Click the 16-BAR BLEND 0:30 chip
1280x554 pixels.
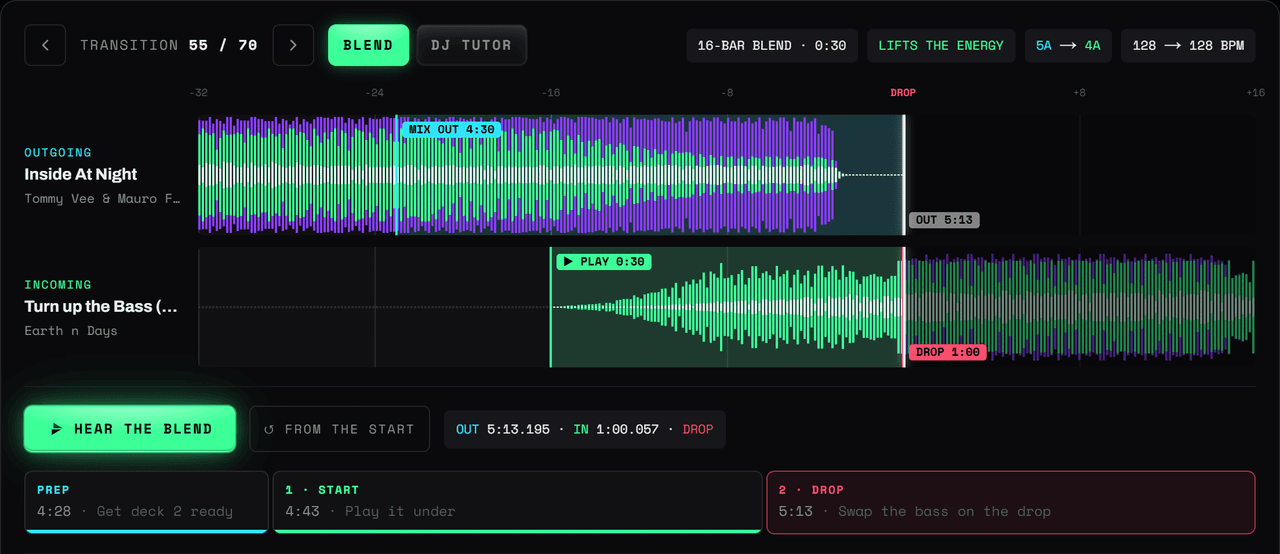coord(772,45)
